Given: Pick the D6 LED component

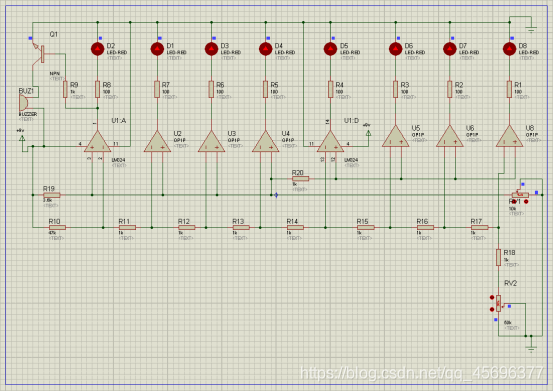Looking at the screenshot, I should 395,49.
